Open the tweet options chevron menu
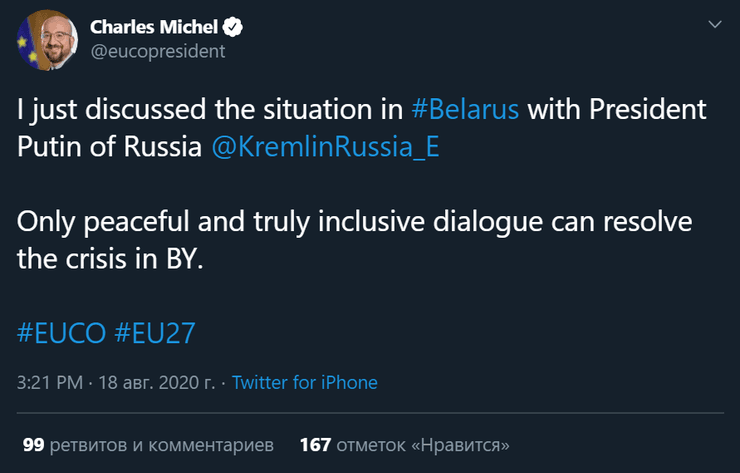The width and height of the screenshot is (740, 473). 713,23
